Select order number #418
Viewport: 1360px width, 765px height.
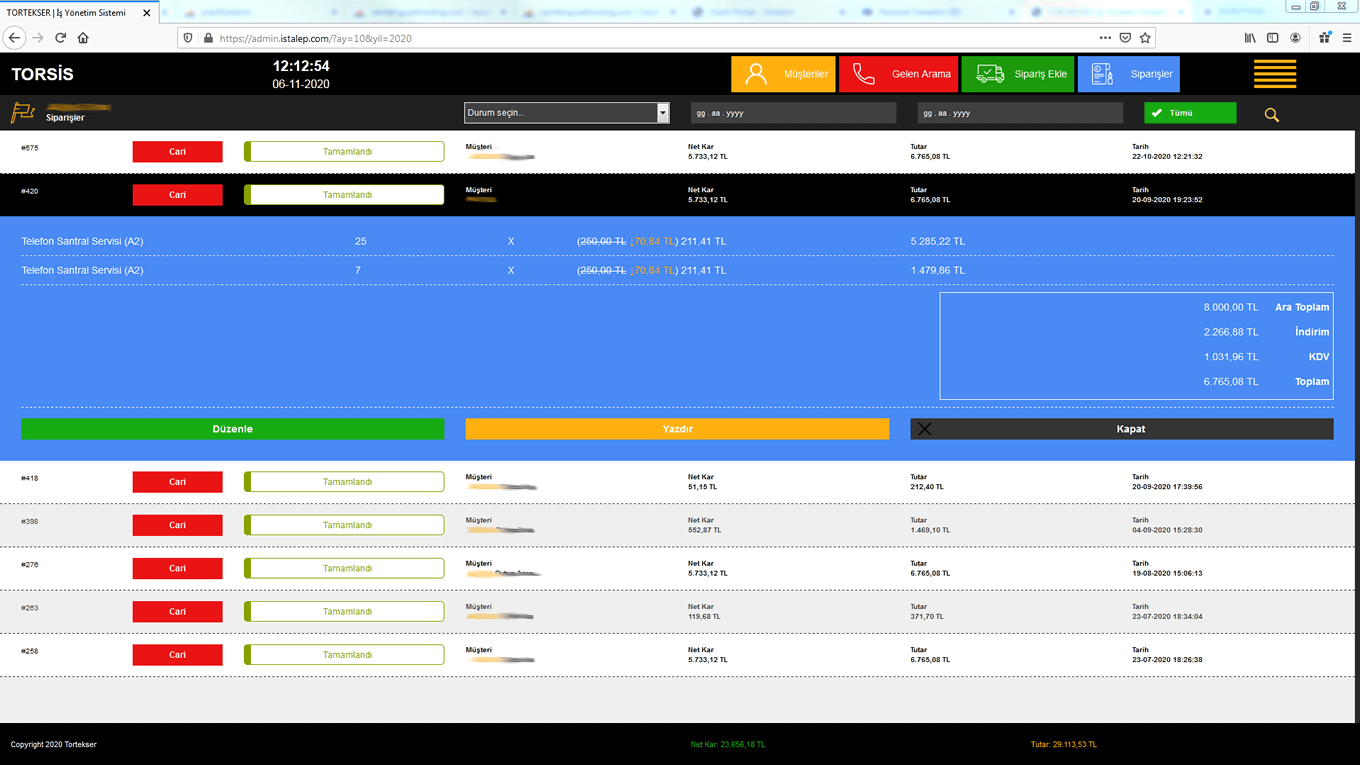pyautogui.click(x=29, y=478)
